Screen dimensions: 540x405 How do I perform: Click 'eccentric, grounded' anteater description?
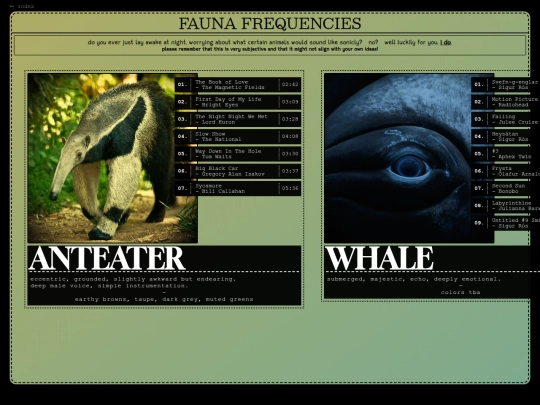click(x=133, y=282)
